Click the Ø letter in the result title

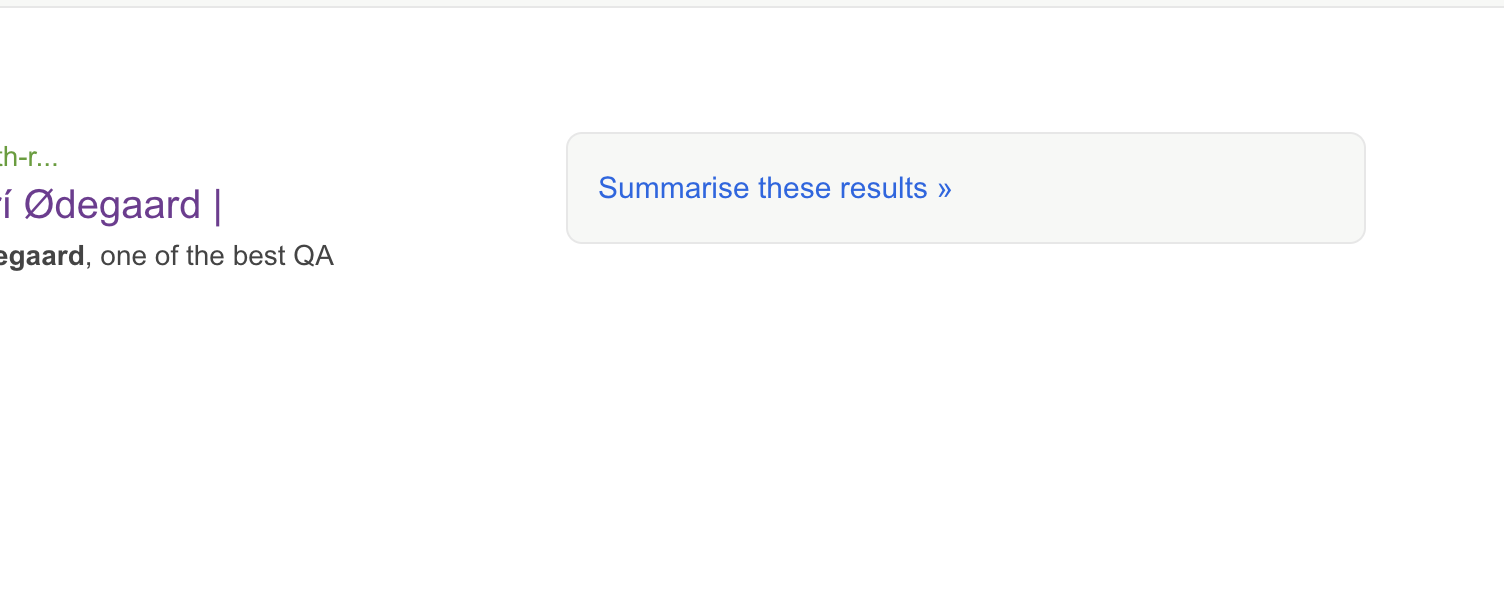pos(38,205)
